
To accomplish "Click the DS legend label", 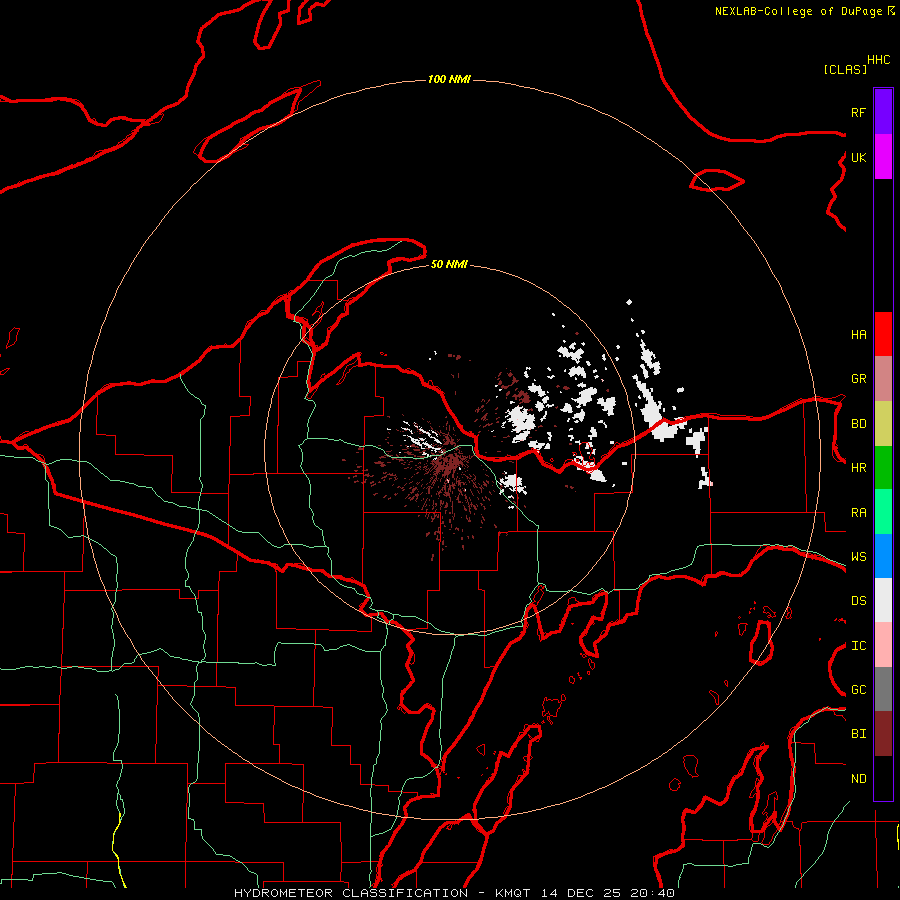I will 858,601.
